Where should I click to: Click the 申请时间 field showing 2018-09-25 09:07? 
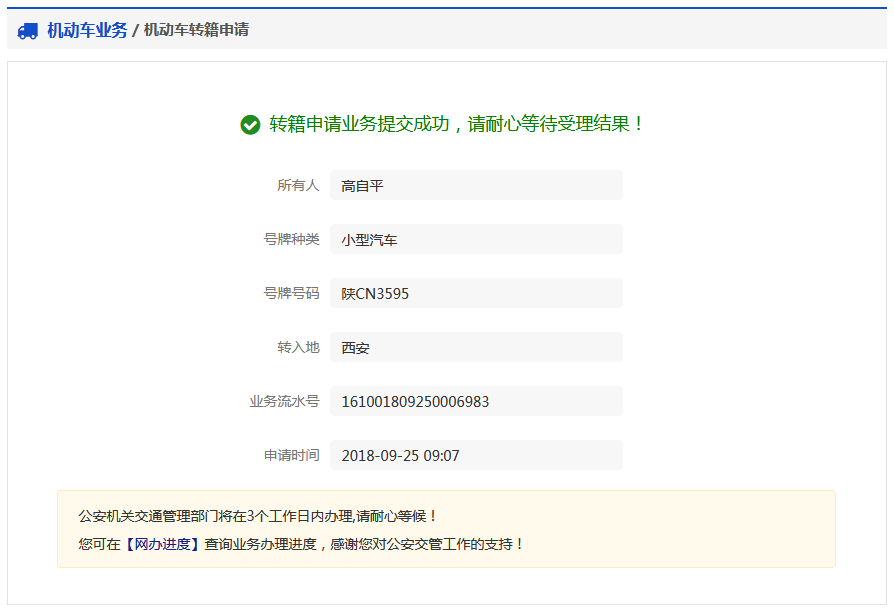pos(475,455)
